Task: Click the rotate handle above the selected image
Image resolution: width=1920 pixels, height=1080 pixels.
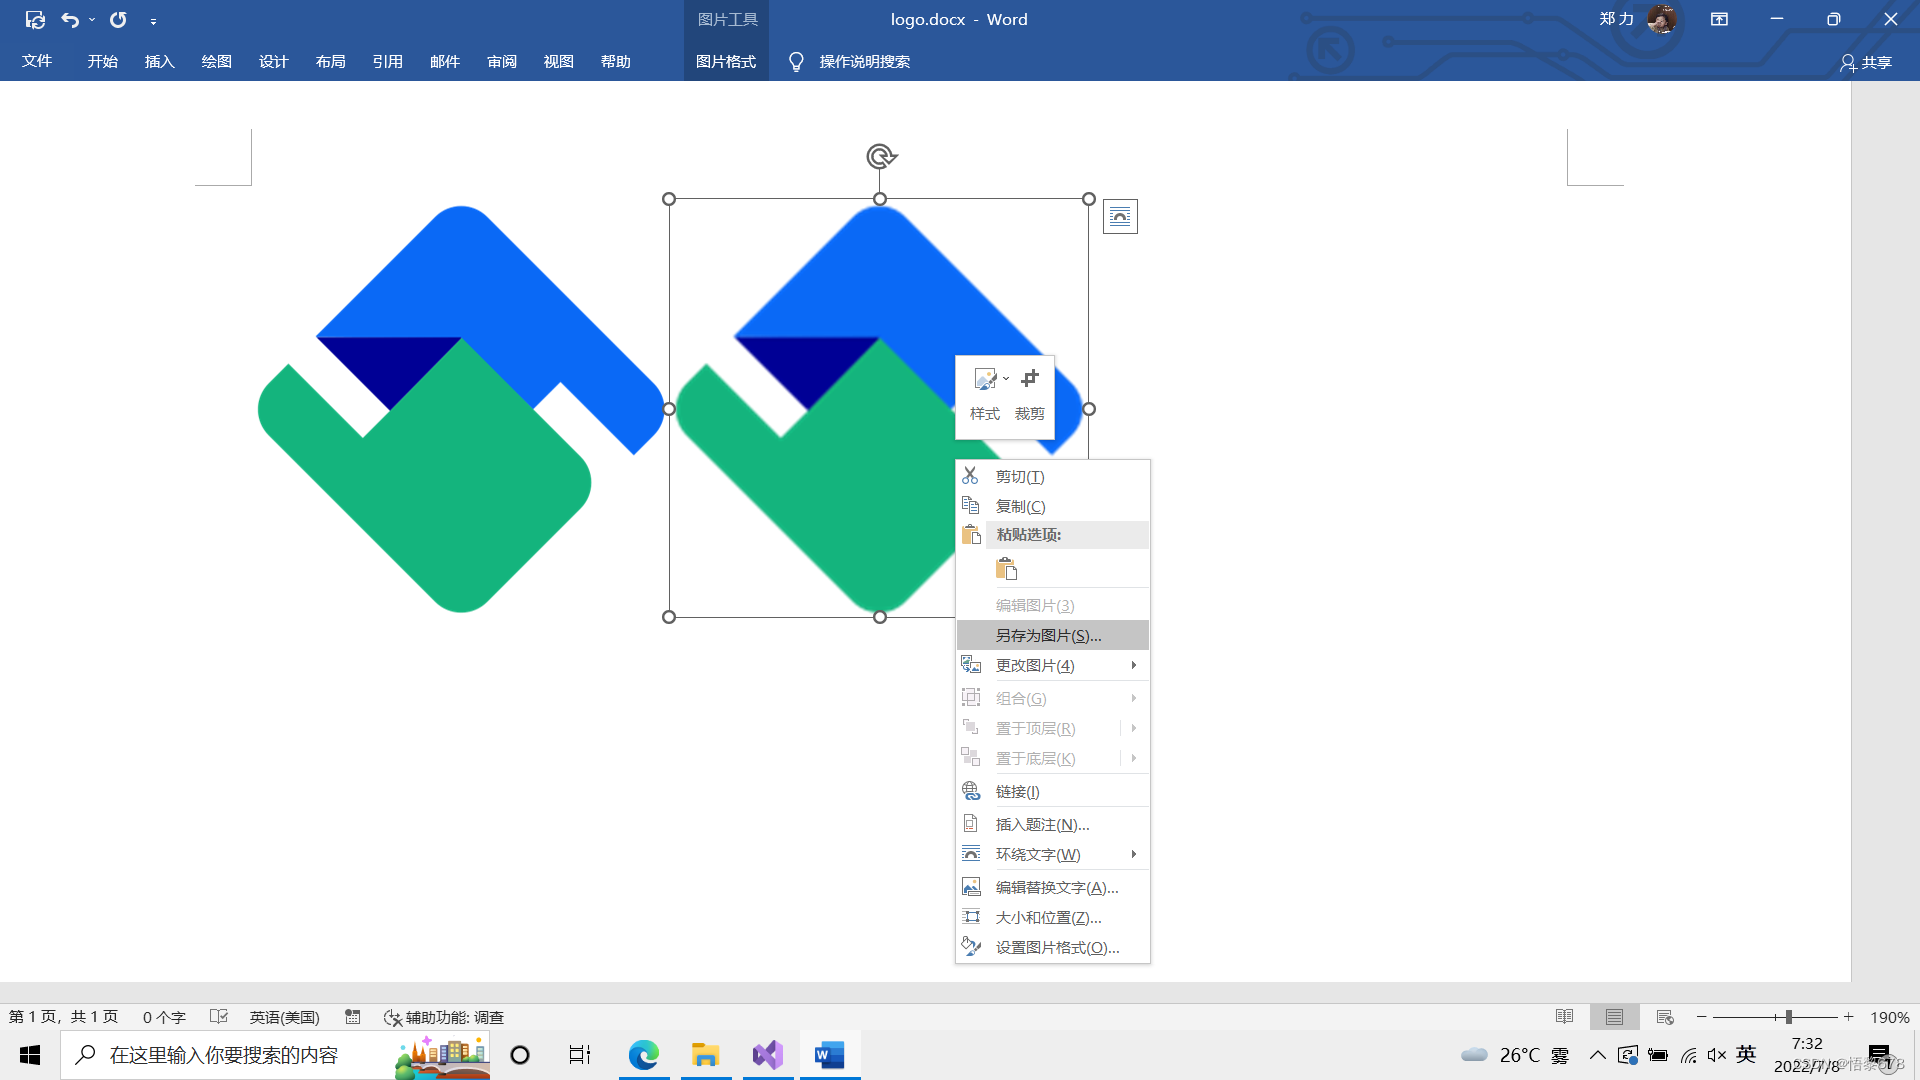Action: click(880, 156)
